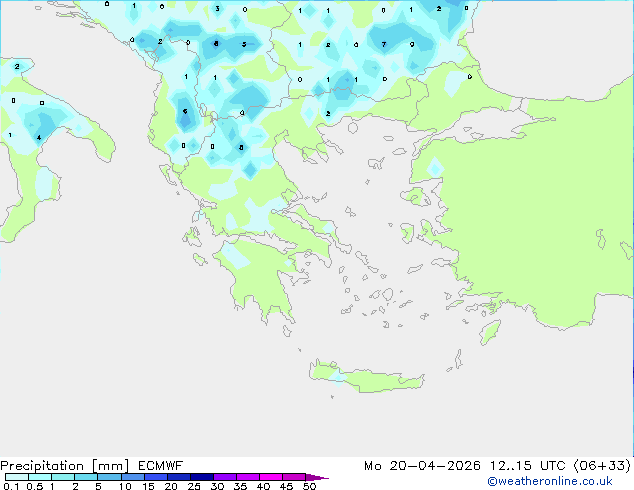This screenshot has width=634, height=490.
Task: Click the 1–2 mm legend color box
Action: click(x=63, y=477)
